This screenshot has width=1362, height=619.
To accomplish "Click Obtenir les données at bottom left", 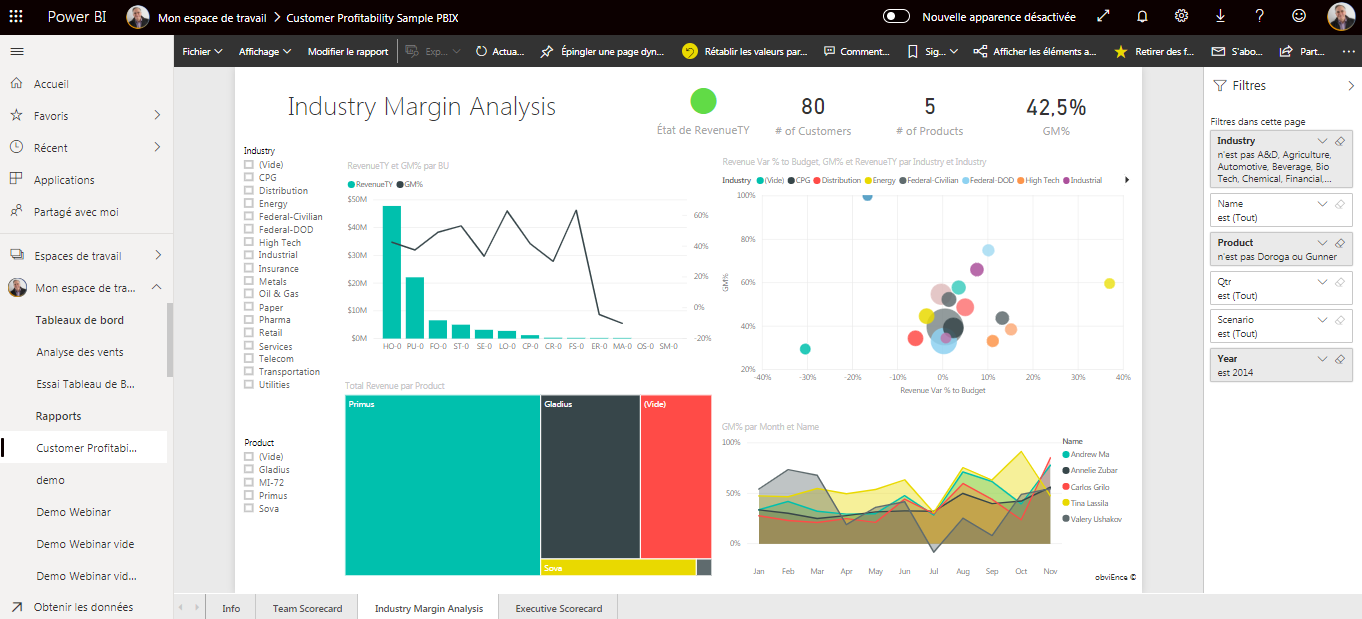I will click(x=81, y=607).
